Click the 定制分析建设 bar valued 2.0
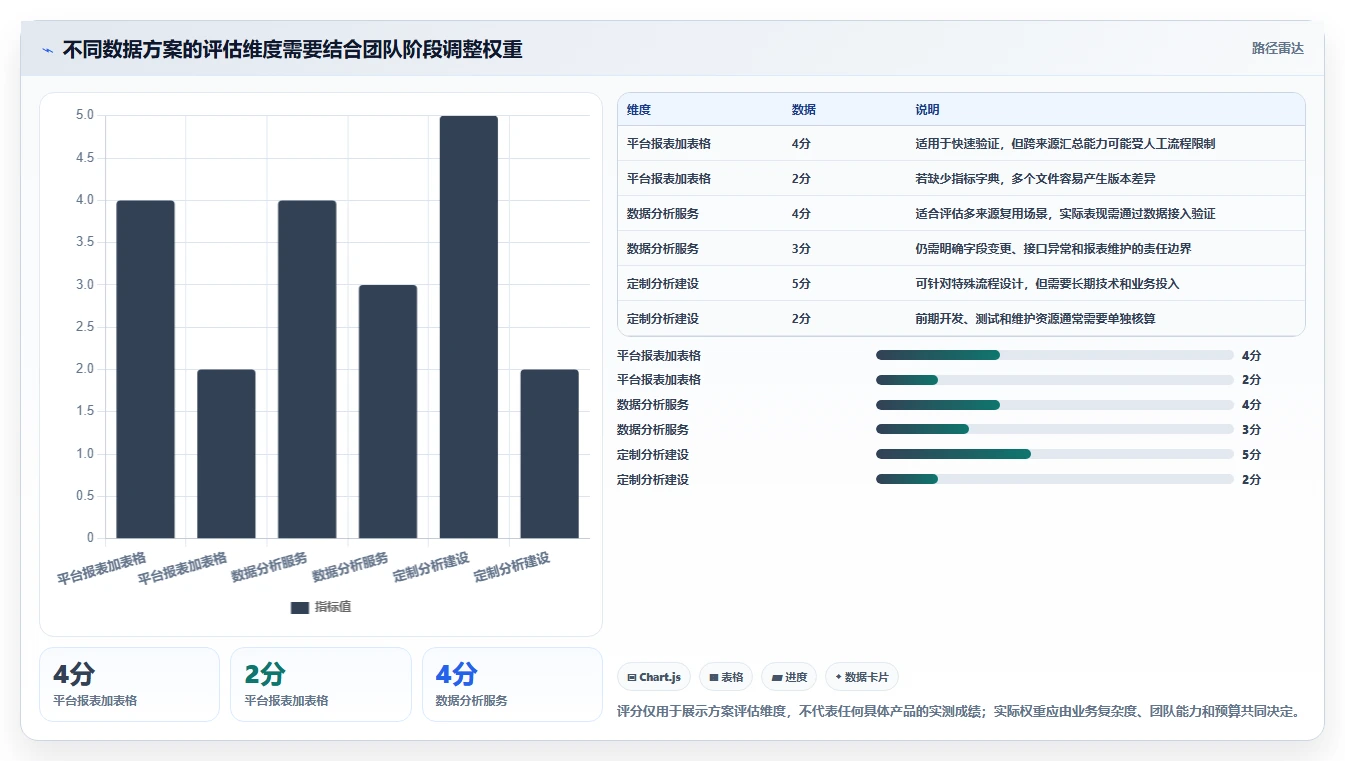Image resolution: width=1345 pixels, height=761 pixels. (550, 454)
